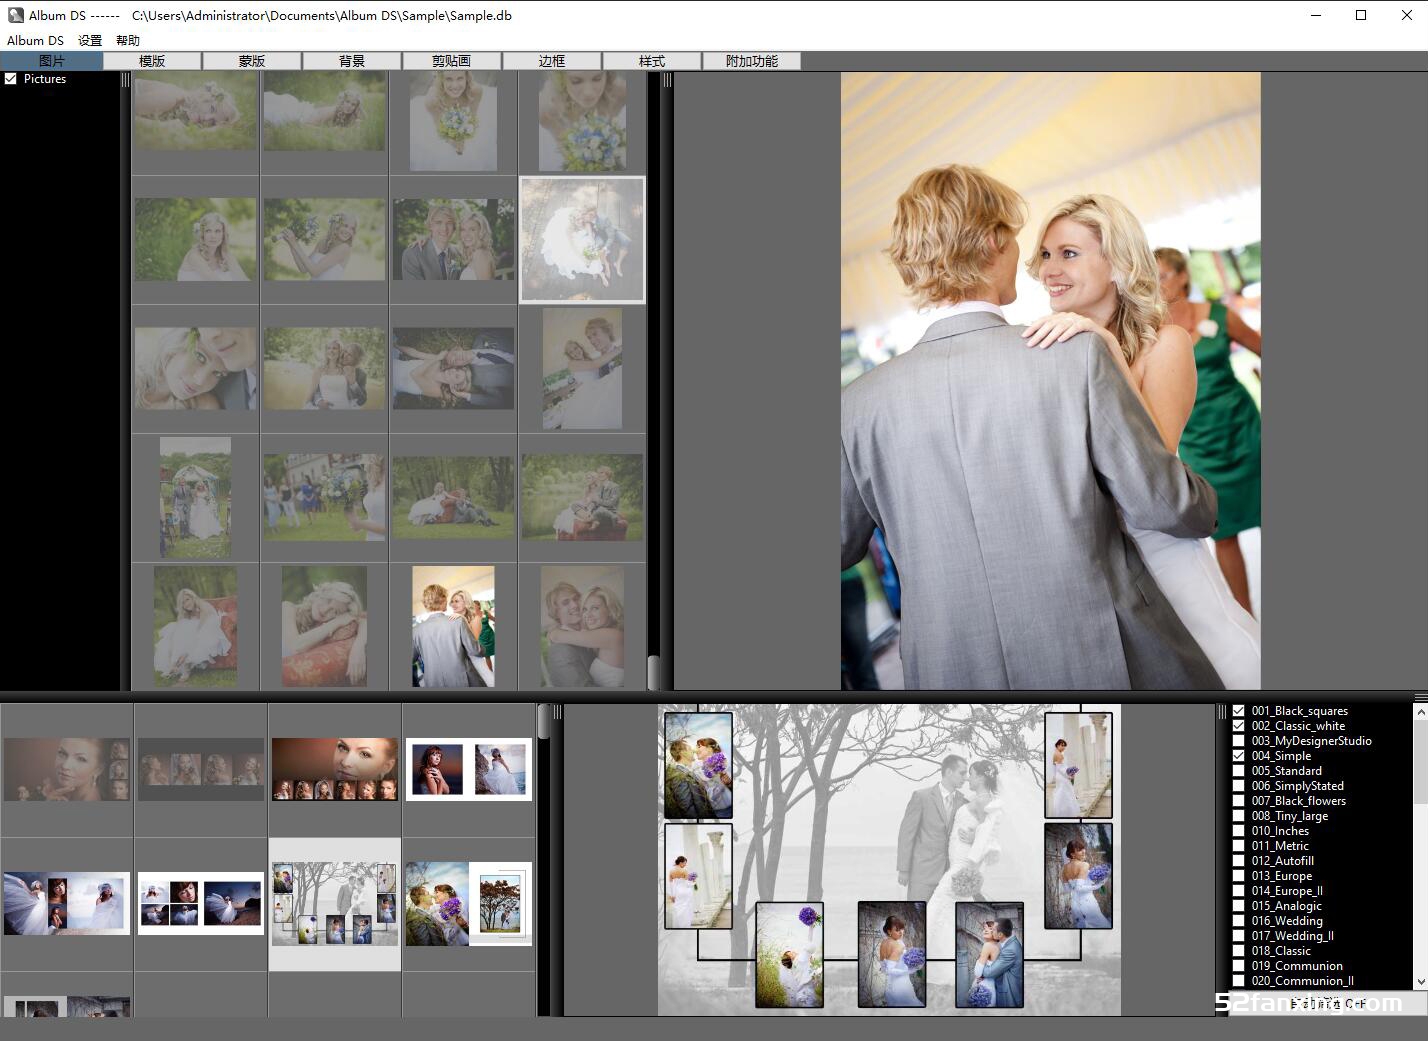Click scroll-down arrow of template category list
This screenshot has width=1428, height=1041.
click(1420, 983)
